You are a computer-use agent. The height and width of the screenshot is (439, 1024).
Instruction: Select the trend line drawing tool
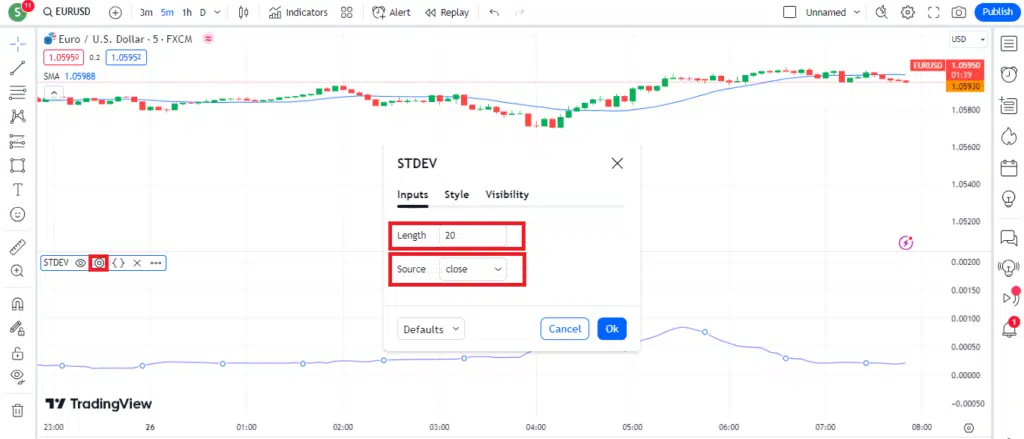(18, 68)
